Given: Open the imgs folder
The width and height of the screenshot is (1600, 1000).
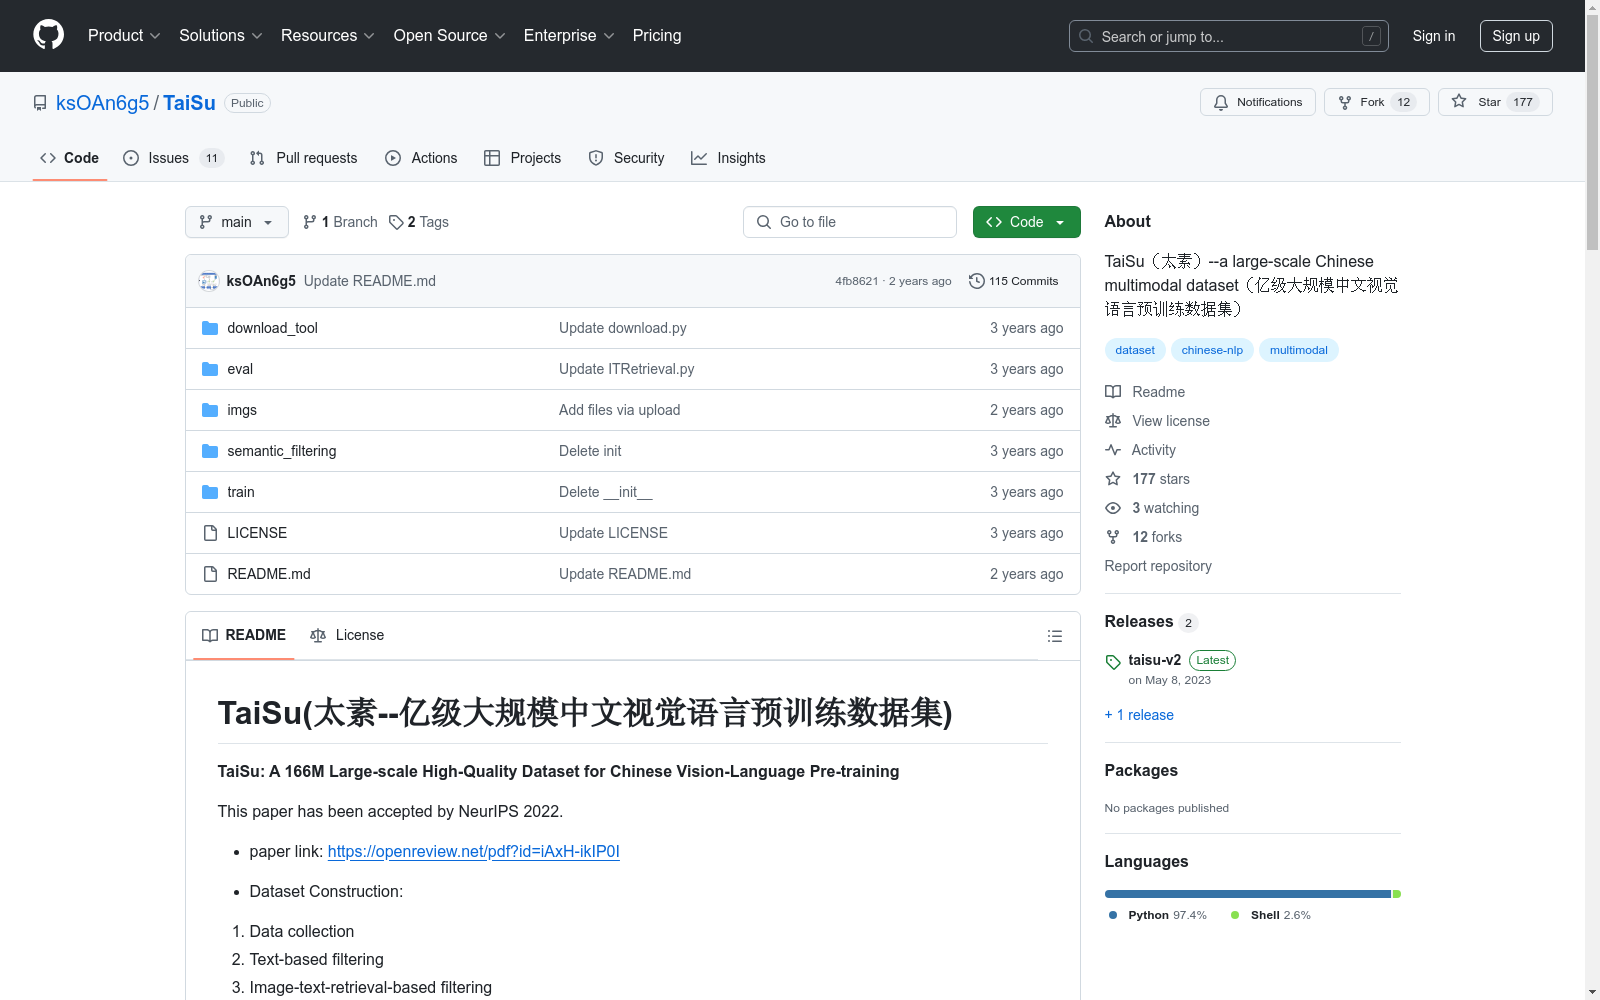Looking at the screenshot, I should (242, 410).
